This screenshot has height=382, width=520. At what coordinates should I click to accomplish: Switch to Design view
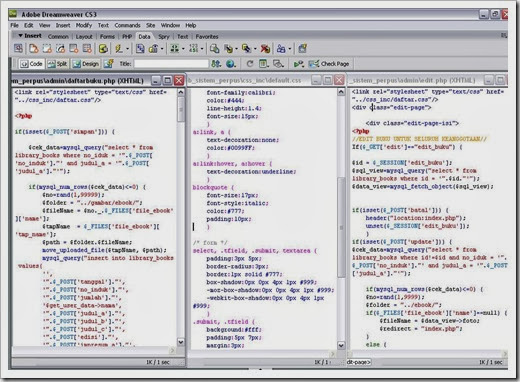86,64
